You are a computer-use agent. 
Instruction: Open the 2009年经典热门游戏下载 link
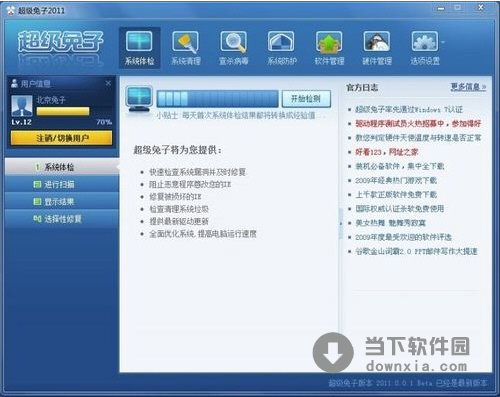point(396,180)
